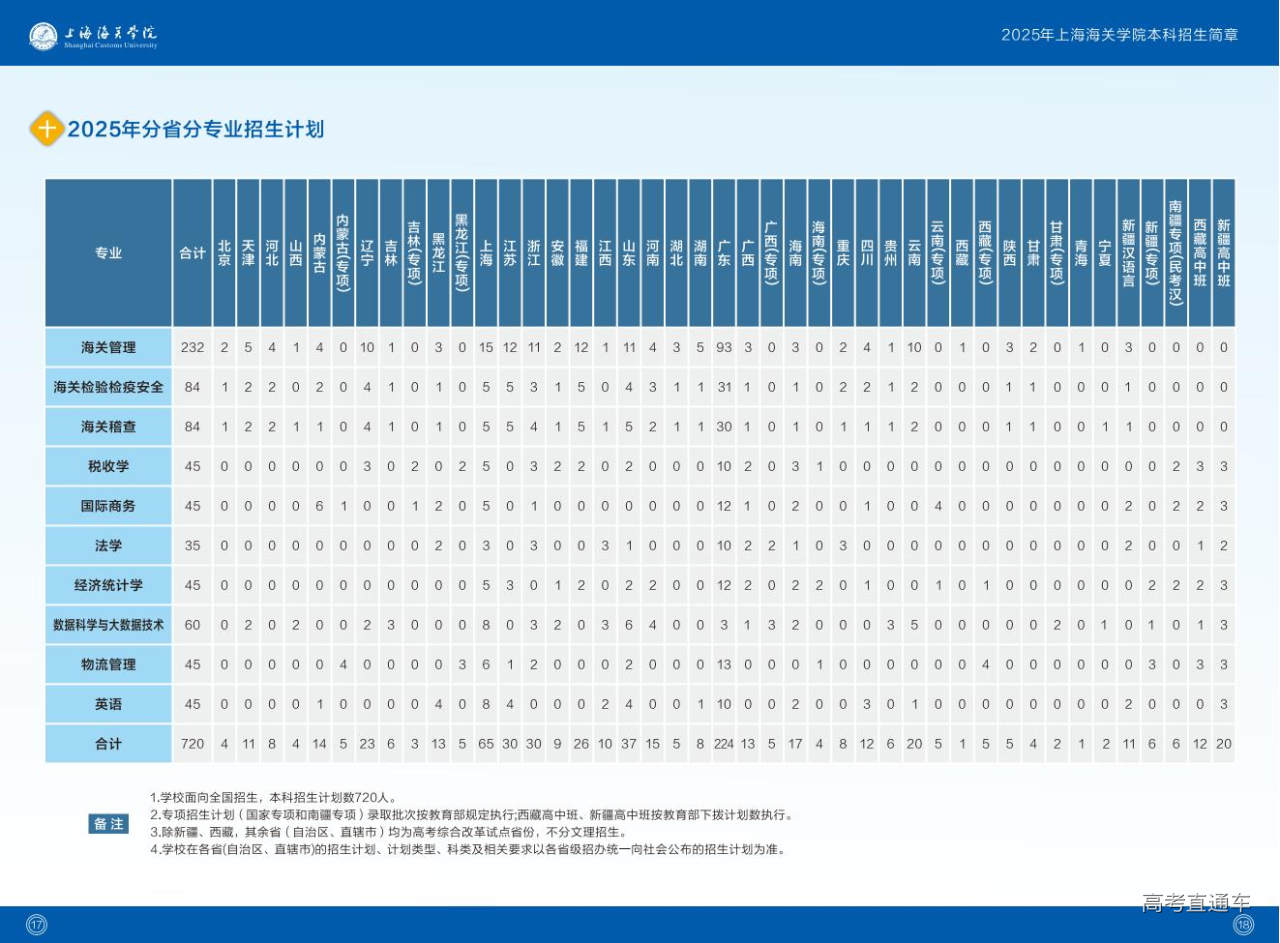Click the orange plus icon beside section title

click(46, 129)
